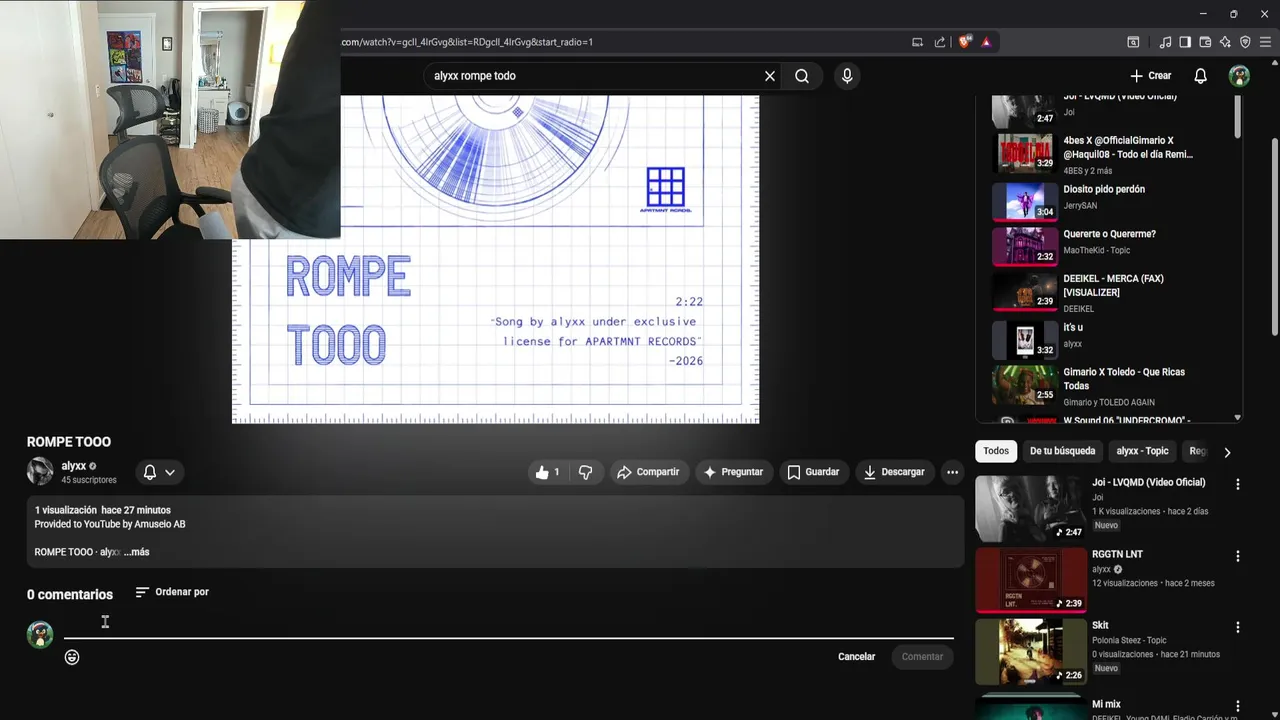Image resolution: width=1280 pixels, height=720 pixels.
Task: Click the 'ROMPE TOOO' video title
Action: point(69,442)
